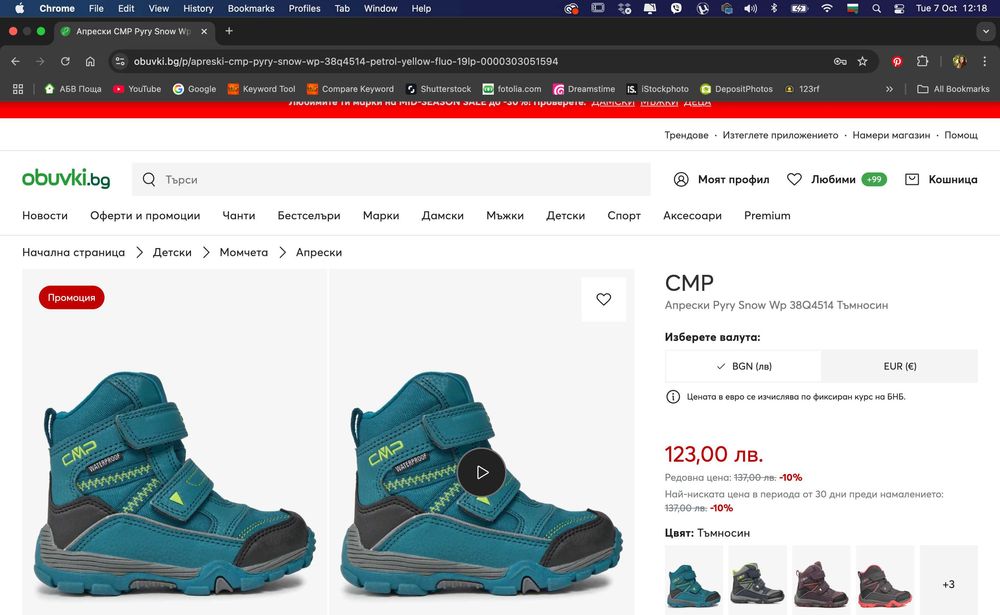The width and height of the screenshot is (1000, 615).
Task: Open password key icon in address bar
Action: point(840,61)
